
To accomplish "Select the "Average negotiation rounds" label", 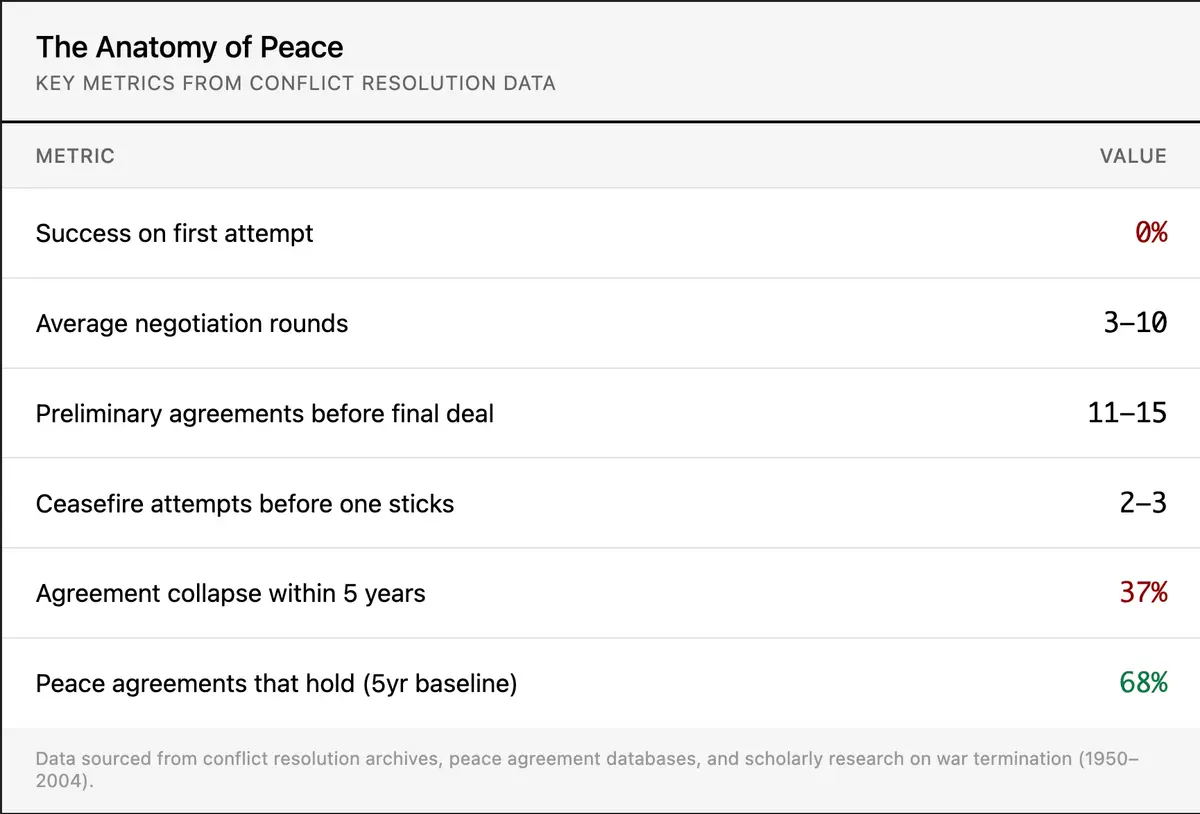I will click(x=192, y=323).
